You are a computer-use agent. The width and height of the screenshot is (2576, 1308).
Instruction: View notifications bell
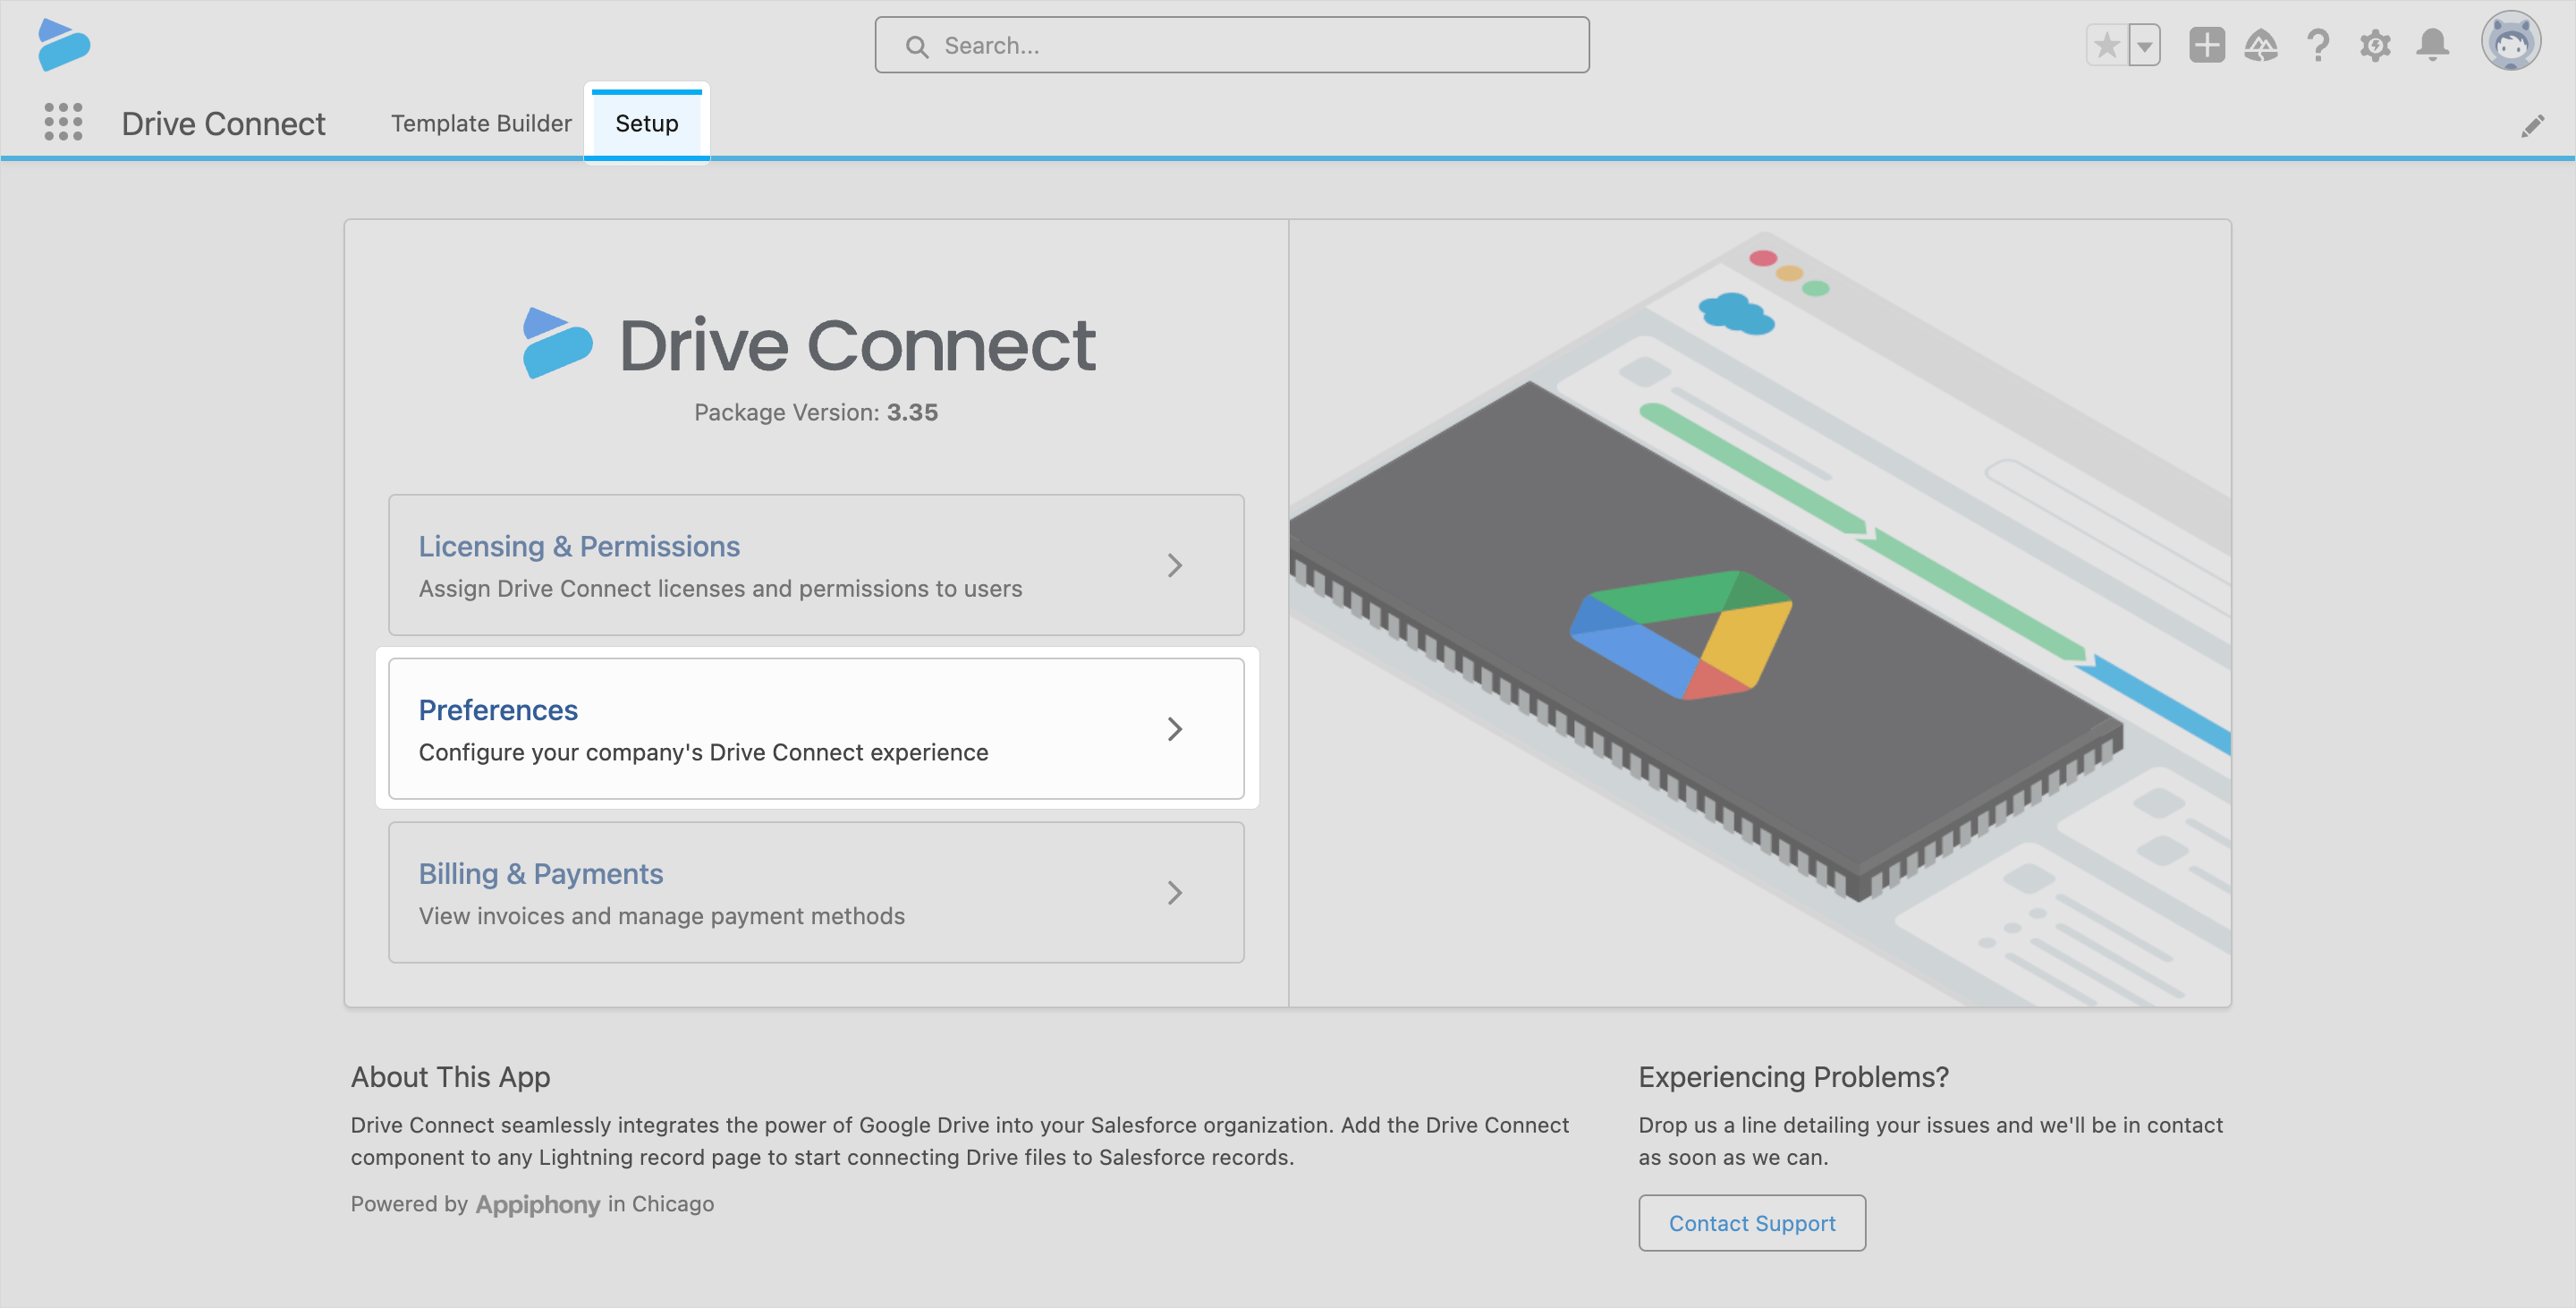coord(2433,45)
